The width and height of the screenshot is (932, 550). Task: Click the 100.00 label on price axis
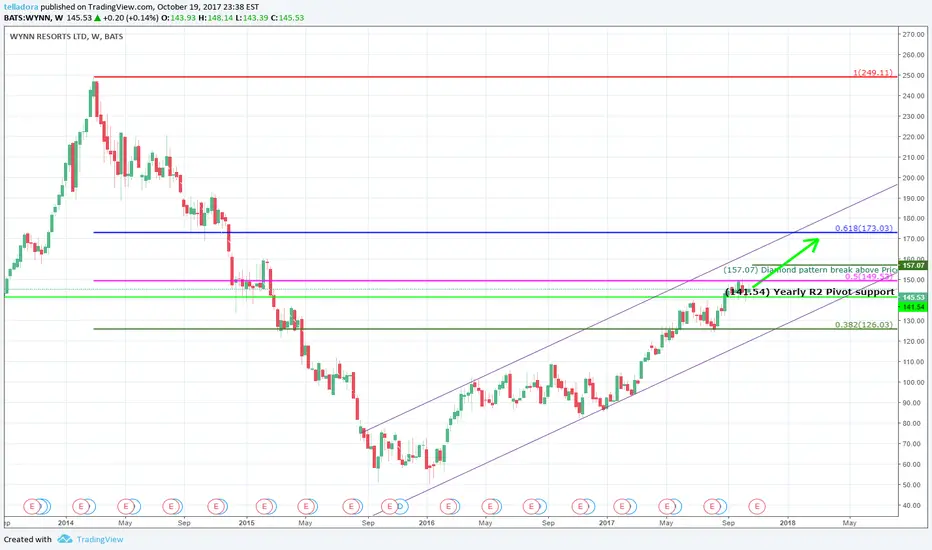pyautogui.click(x=913, y=382)
